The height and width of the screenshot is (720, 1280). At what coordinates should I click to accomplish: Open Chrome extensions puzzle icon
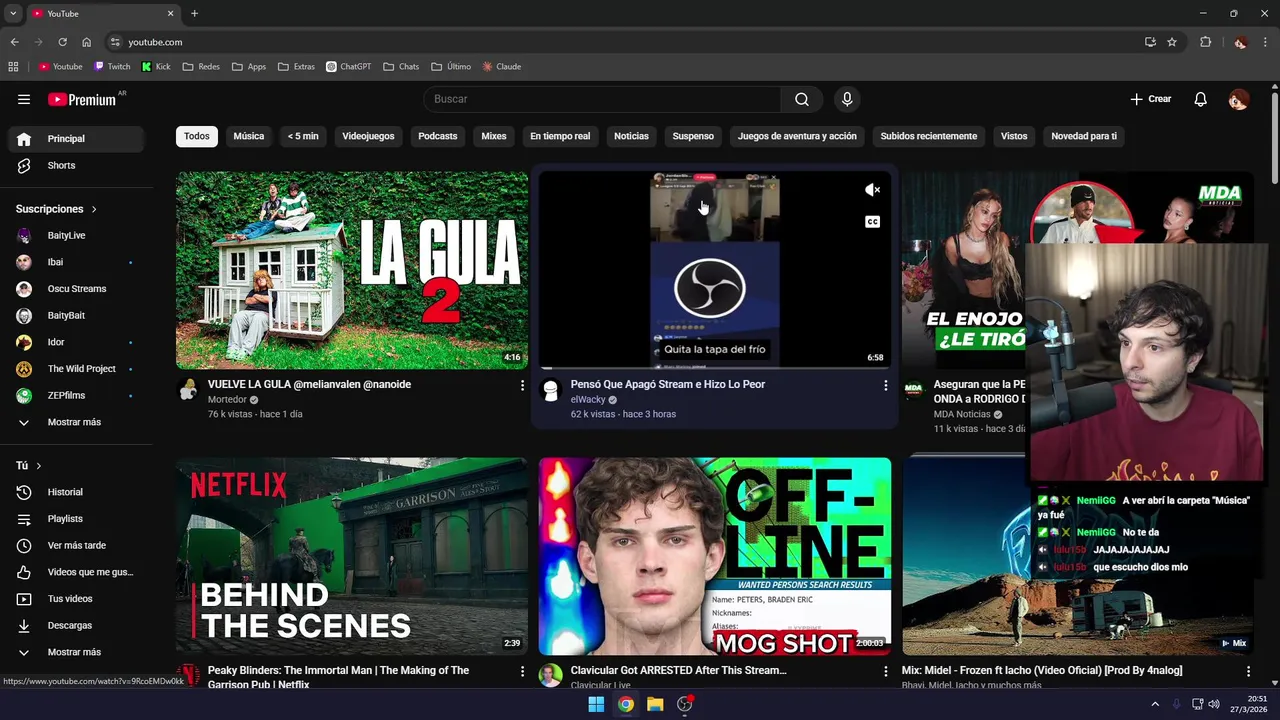(1205, 42)
